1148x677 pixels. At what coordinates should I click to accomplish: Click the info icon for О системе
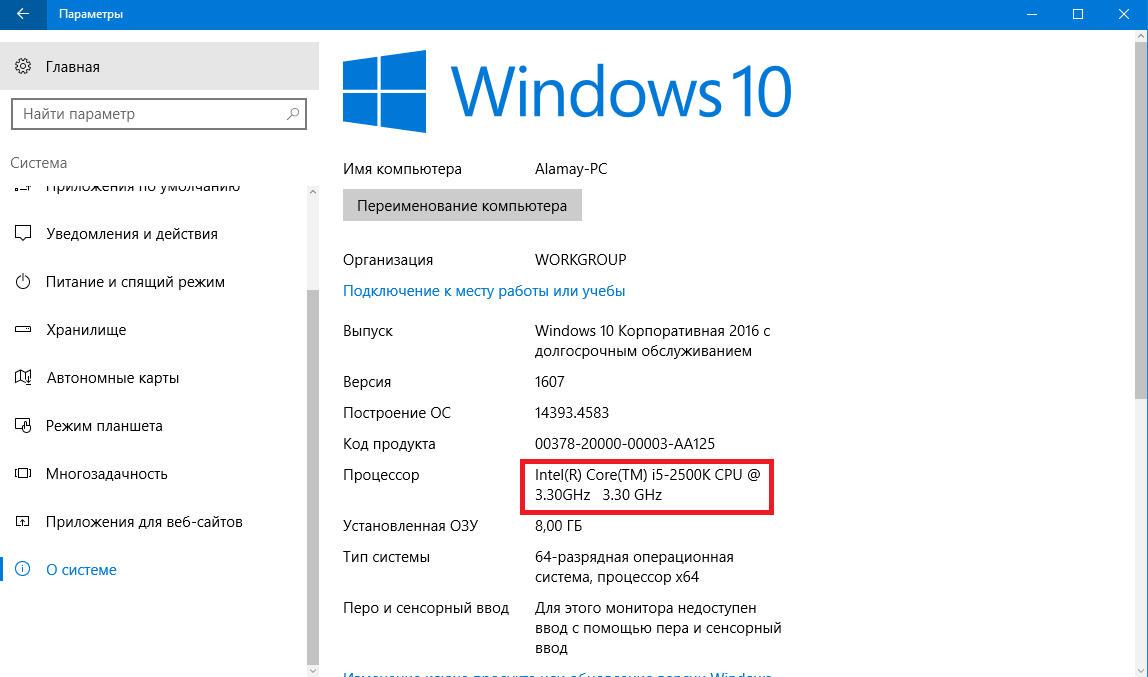[x=23, y=569]
